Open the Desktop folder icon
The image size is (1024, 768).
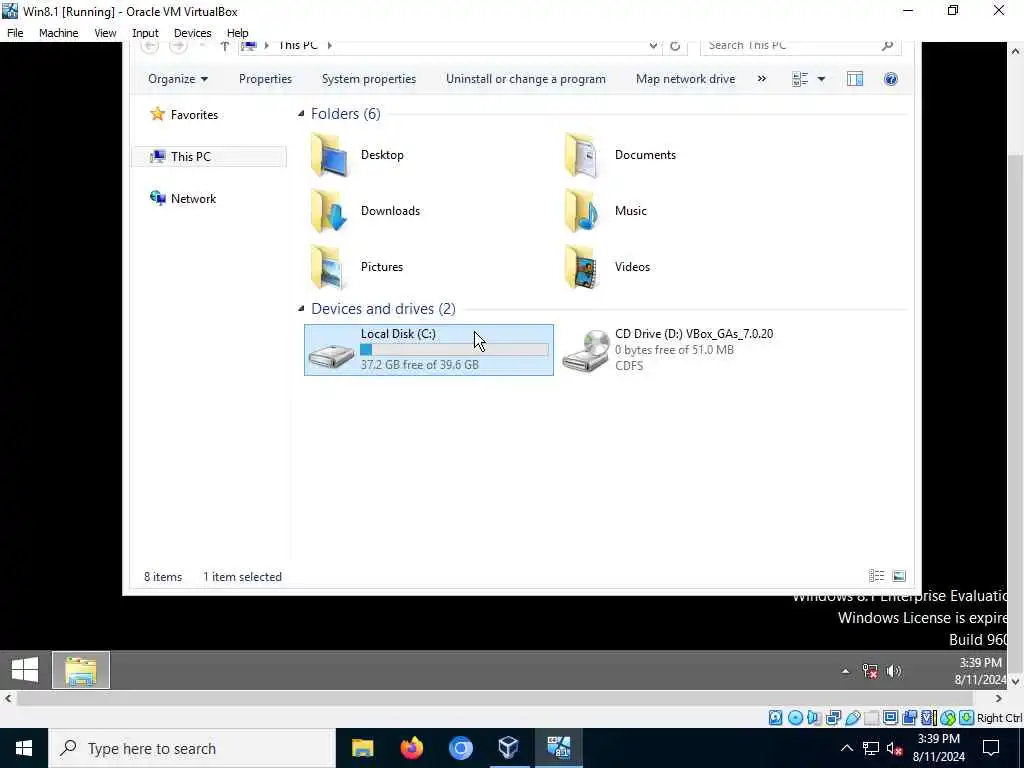pos(329,155)
